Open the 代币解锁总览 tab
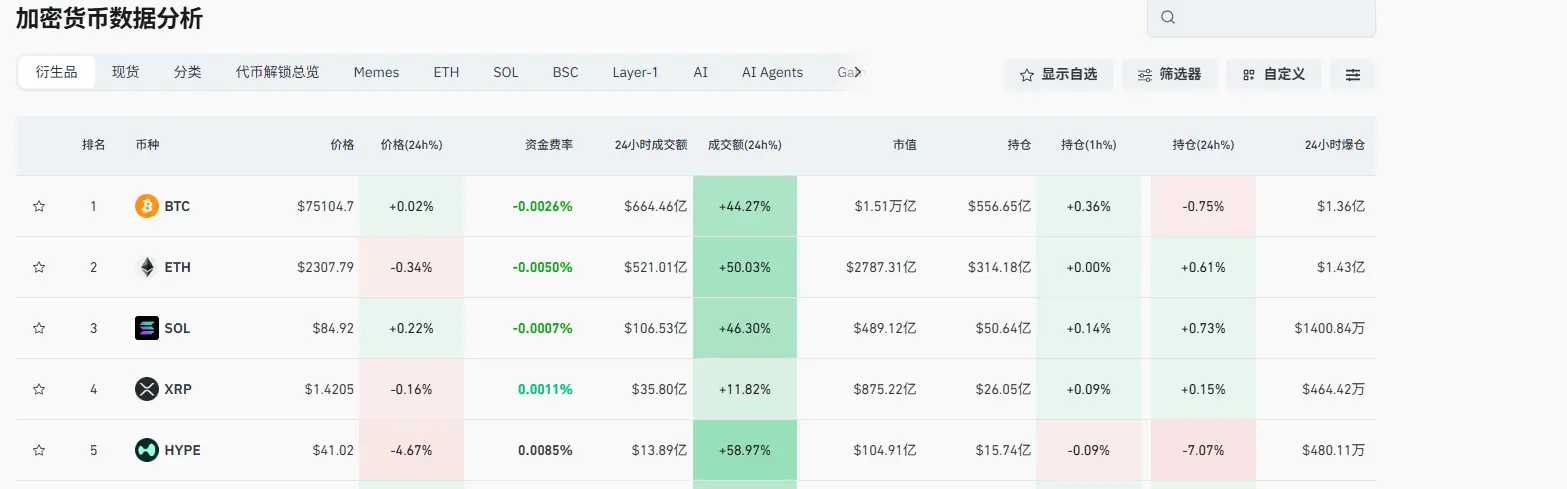Screen dimensions: 1567x489 tap(278, 72)
